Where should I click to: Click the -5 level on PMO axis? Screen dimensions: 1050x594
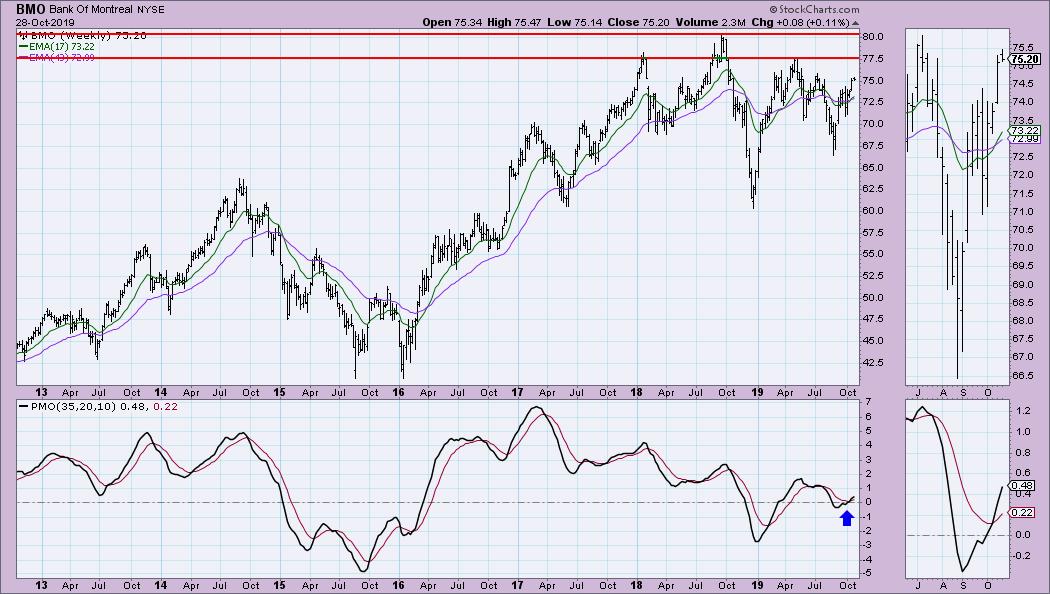[x=867, y=573]
